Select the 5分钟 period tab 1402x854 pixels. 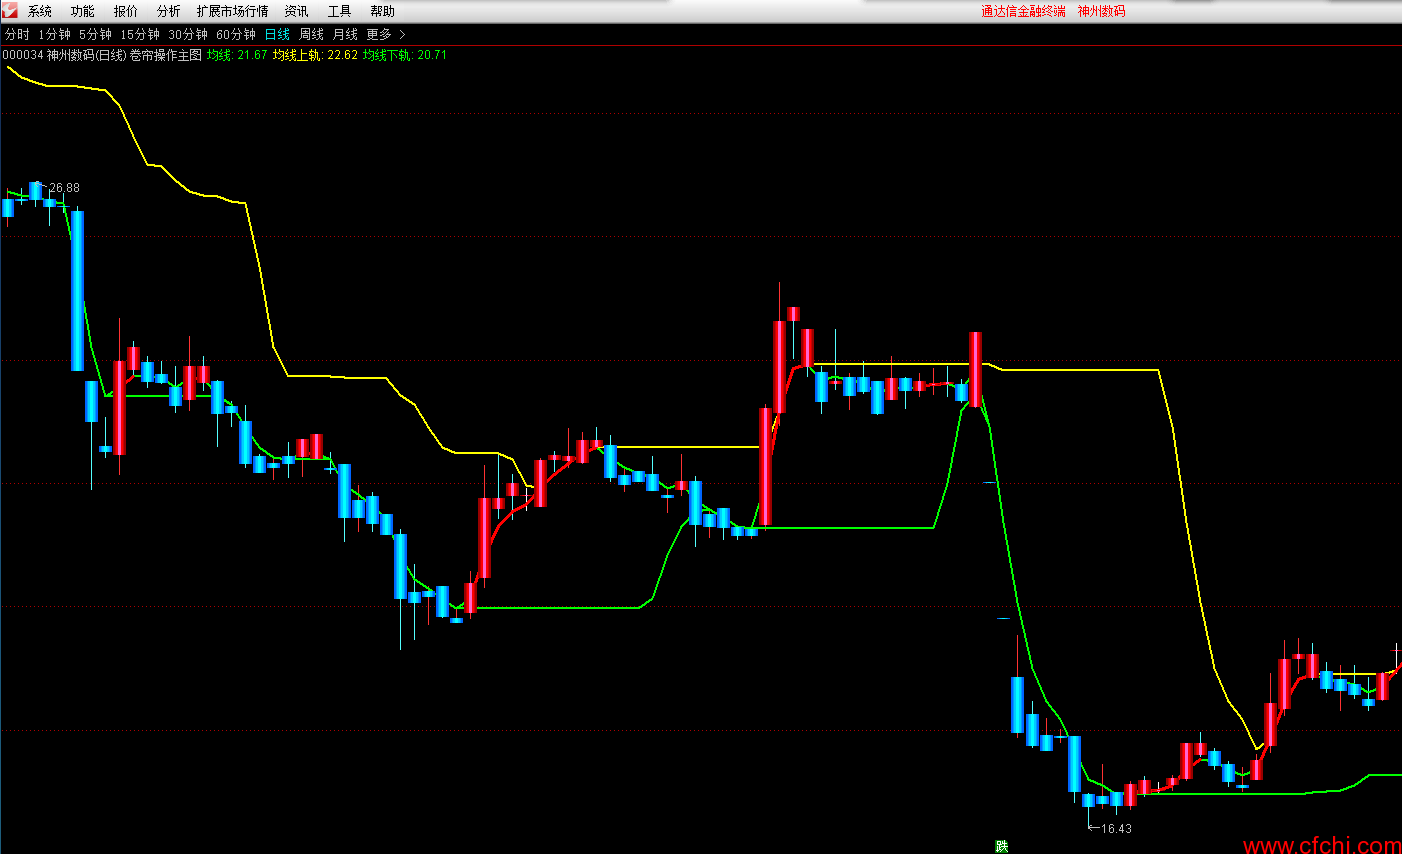(96, 34)
